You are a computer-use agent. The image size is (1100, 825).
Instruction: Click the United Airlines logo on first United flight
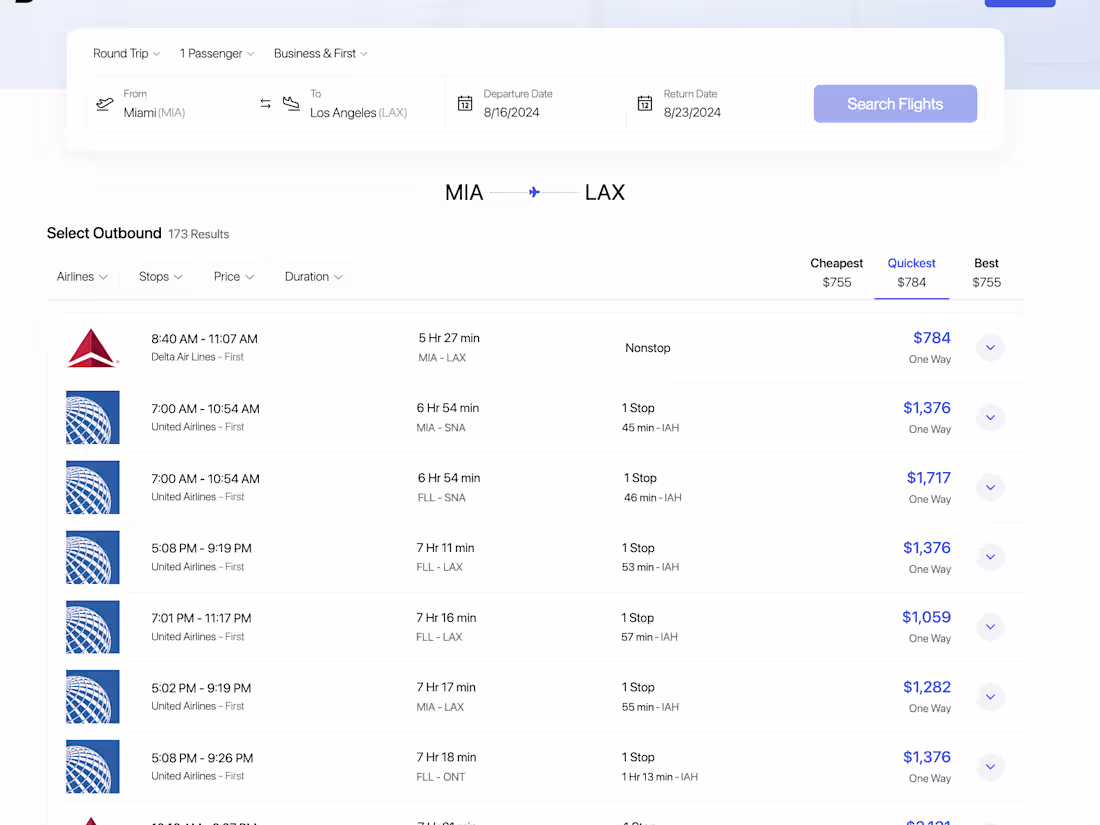92,417
